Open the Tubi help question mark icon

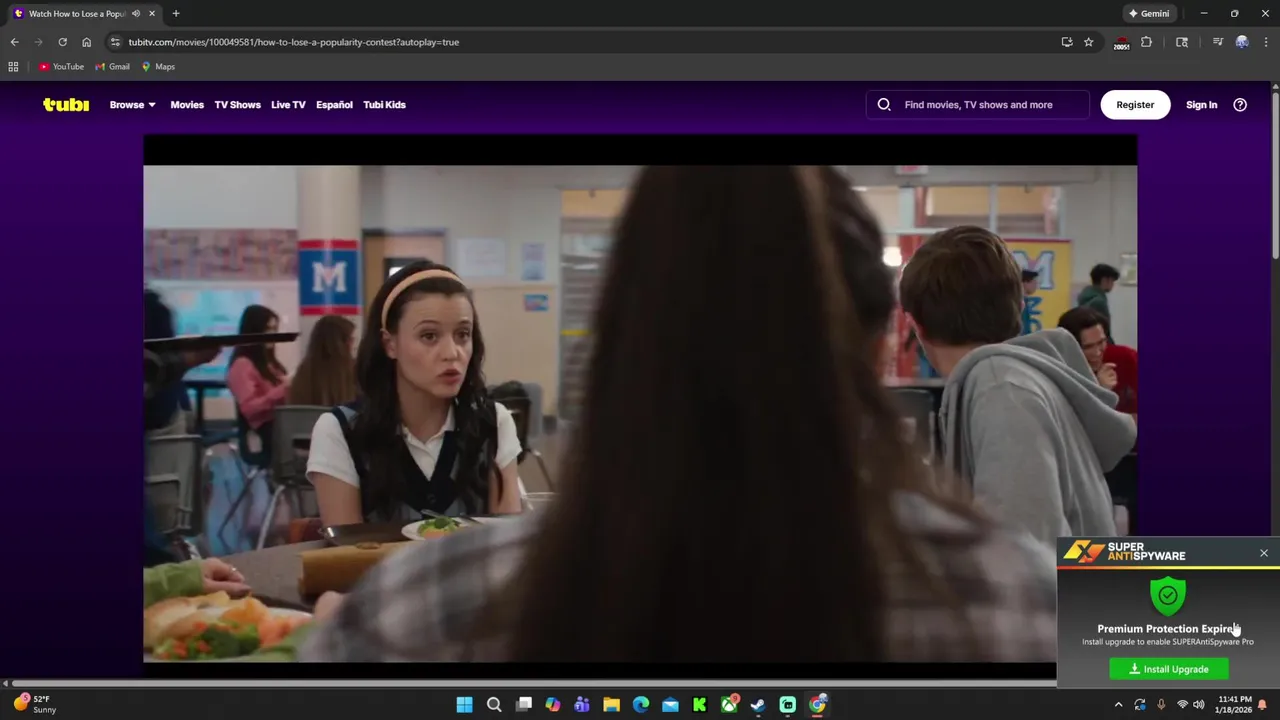tap(1240, 104)
